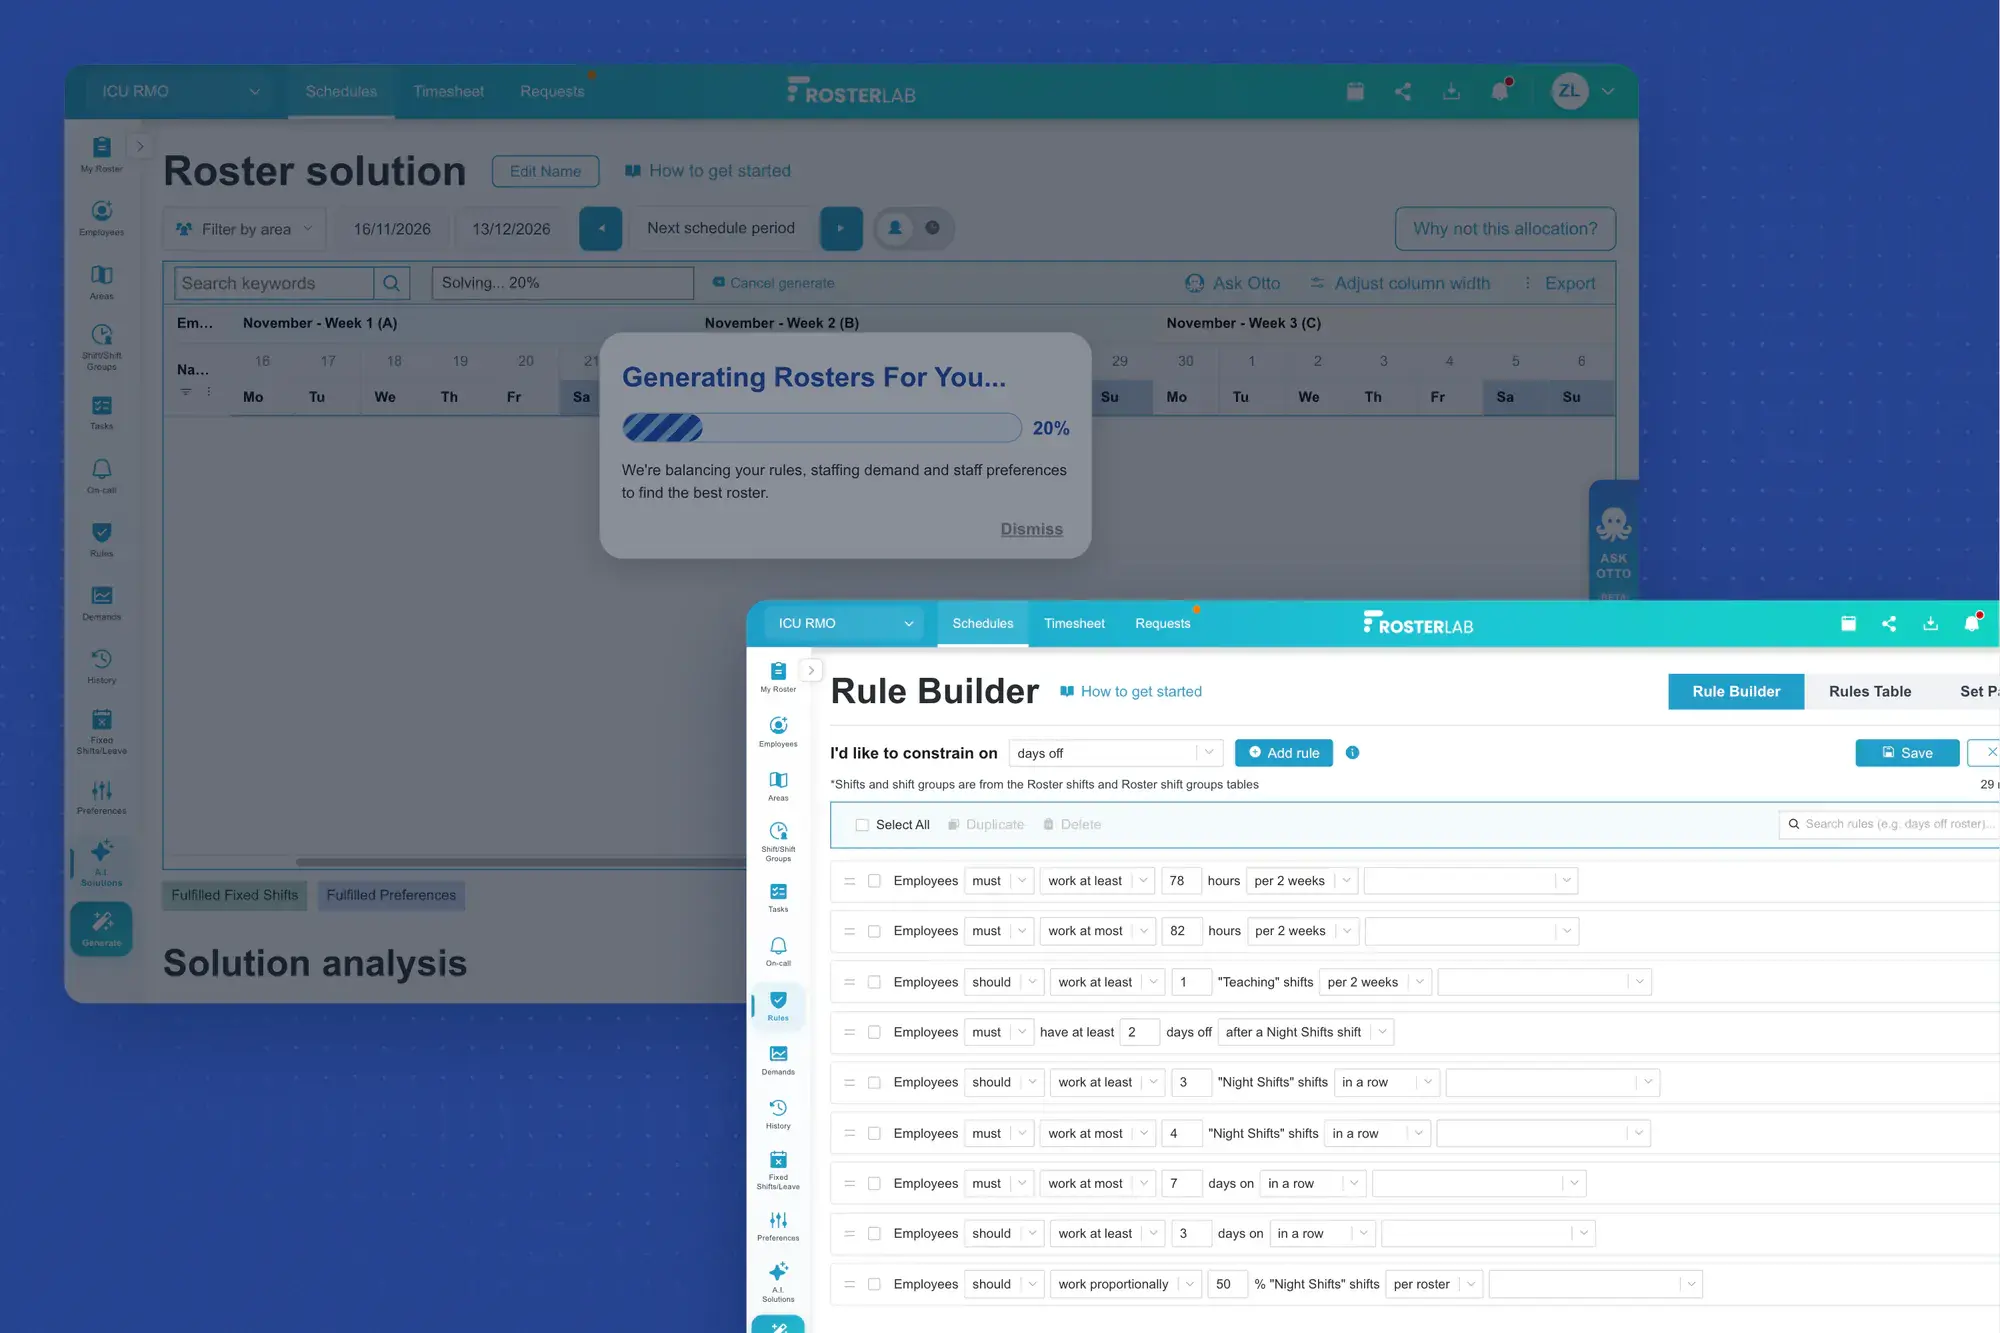Viewport: 2000px width, 1333px height.
Task: Check the 82 hours per 2 weeks rule
Action: tap(874, 931)
